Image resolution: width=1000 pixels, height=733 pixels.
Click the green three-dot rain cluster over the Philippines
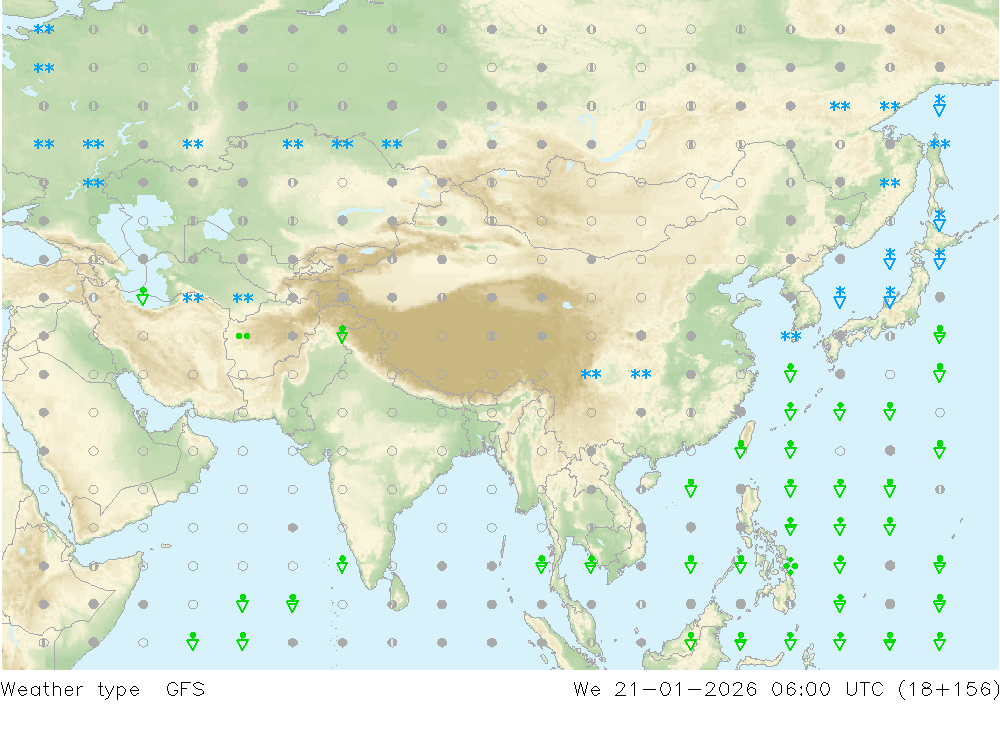[791, 566]
